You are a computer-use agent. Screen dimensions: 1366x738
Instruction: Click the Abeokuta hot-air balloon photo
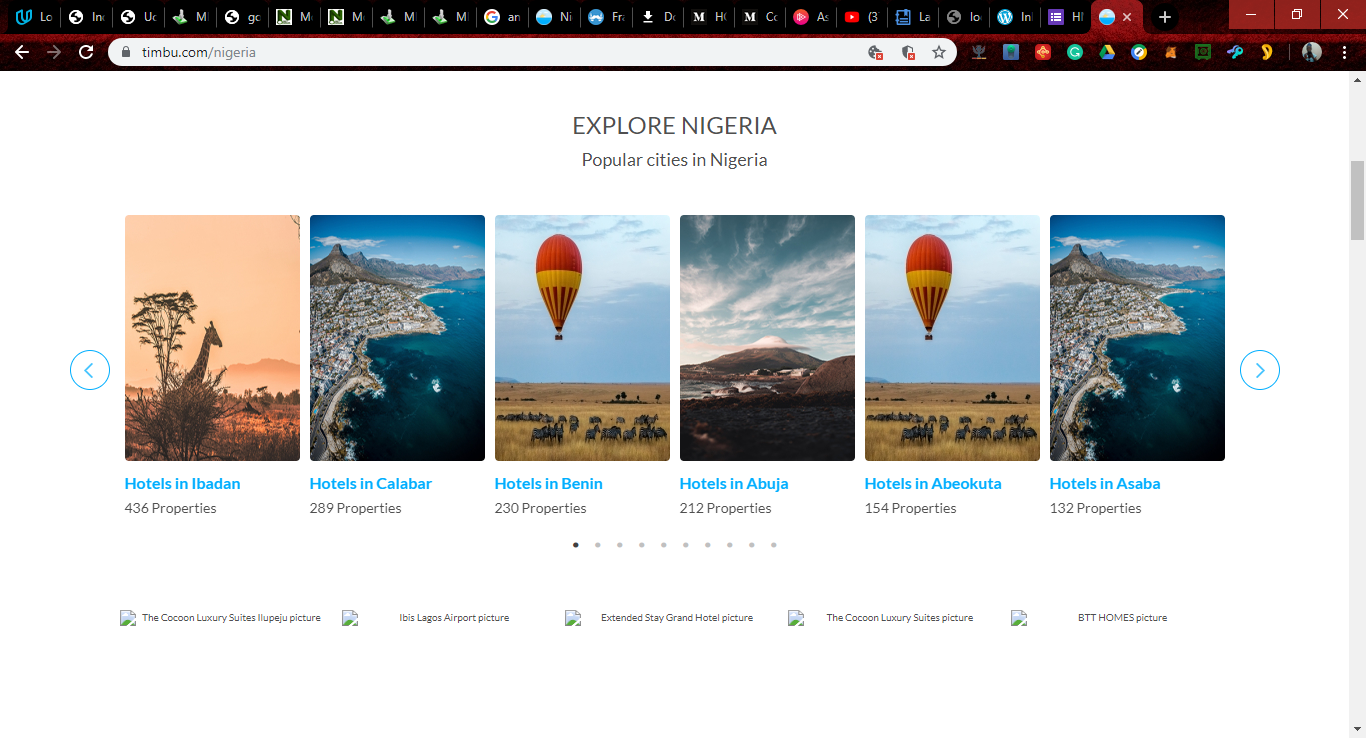[x=952, y=338]
